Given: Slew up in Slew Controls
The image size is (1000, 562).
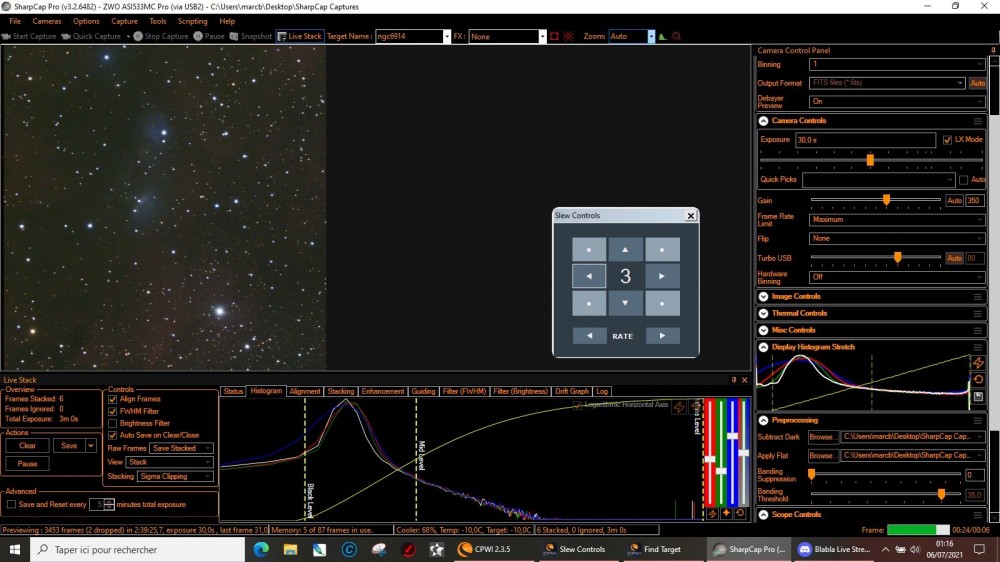Looking at the screenshot, I should (x=625, y=249).
